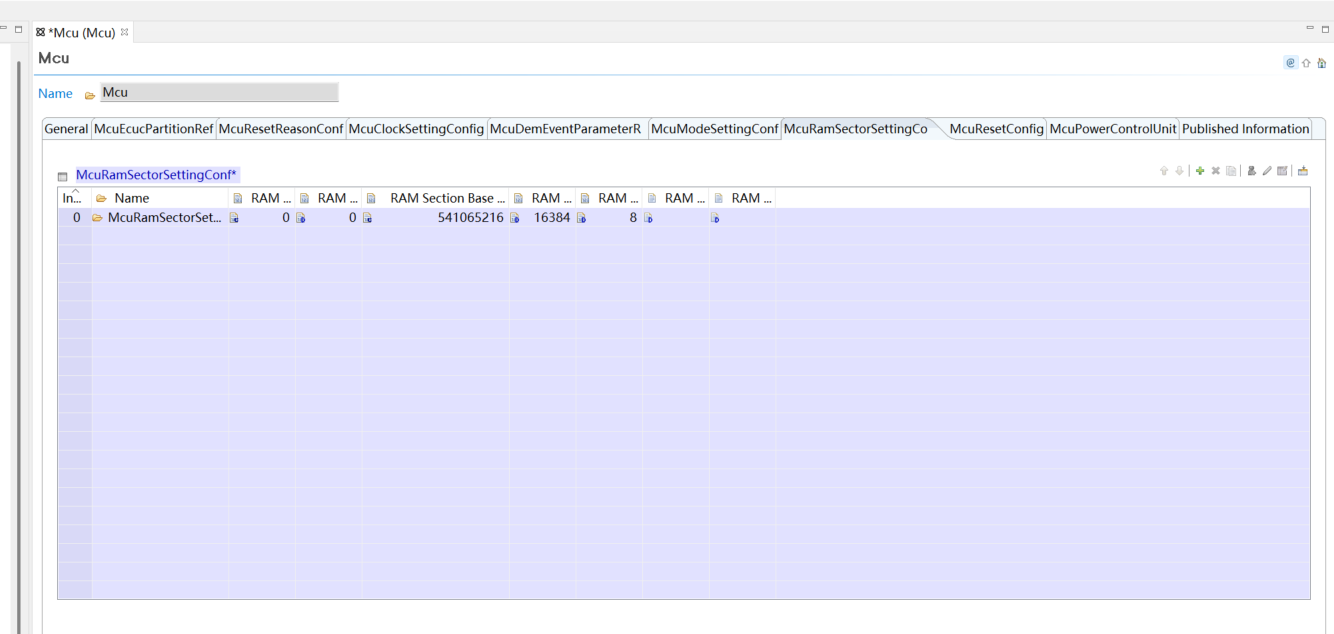
Task: Click the user edit icon in the toolbar
Action: point(1252,170)
